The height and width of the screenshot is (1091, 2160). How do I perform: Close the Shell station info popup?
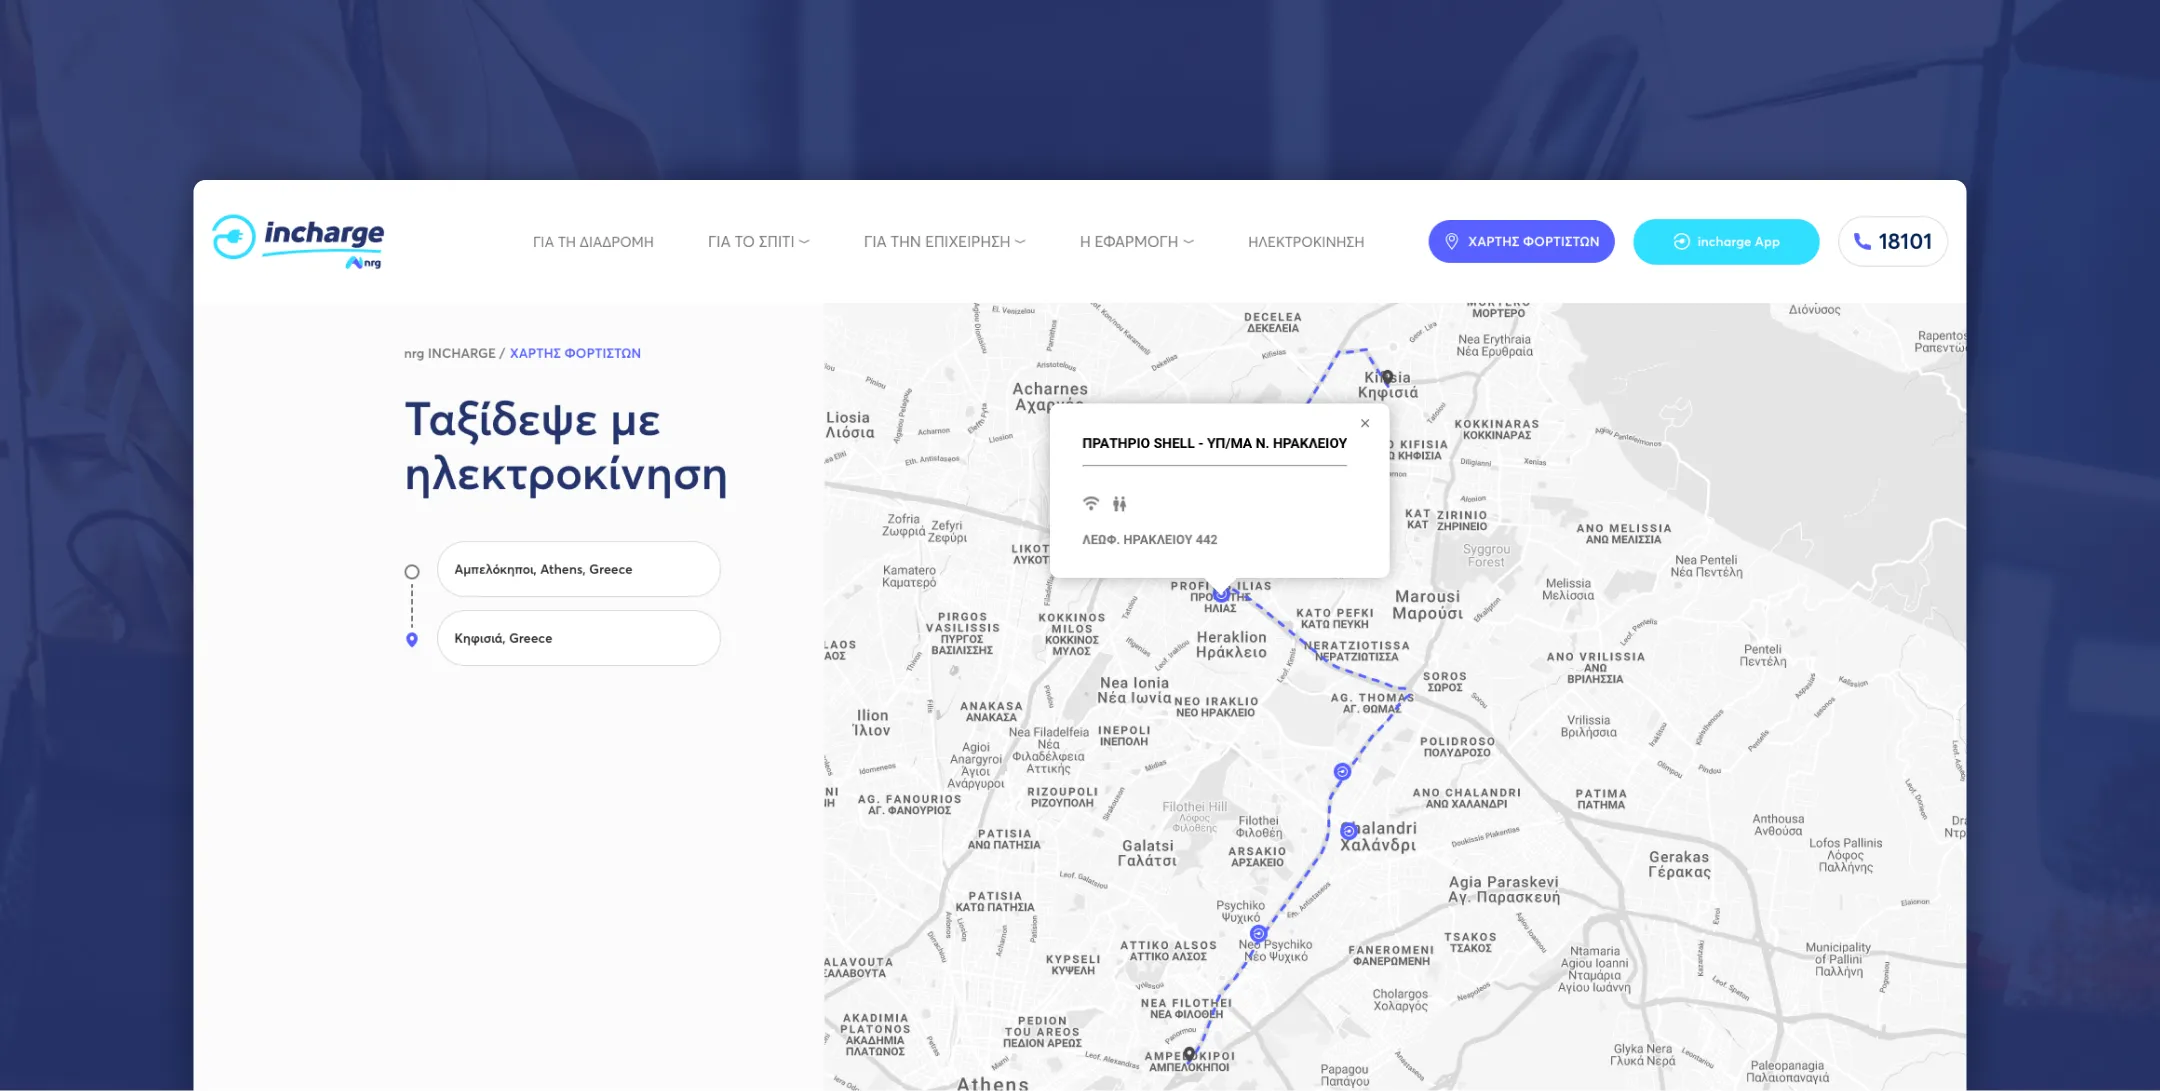(x=1365, y=423)
